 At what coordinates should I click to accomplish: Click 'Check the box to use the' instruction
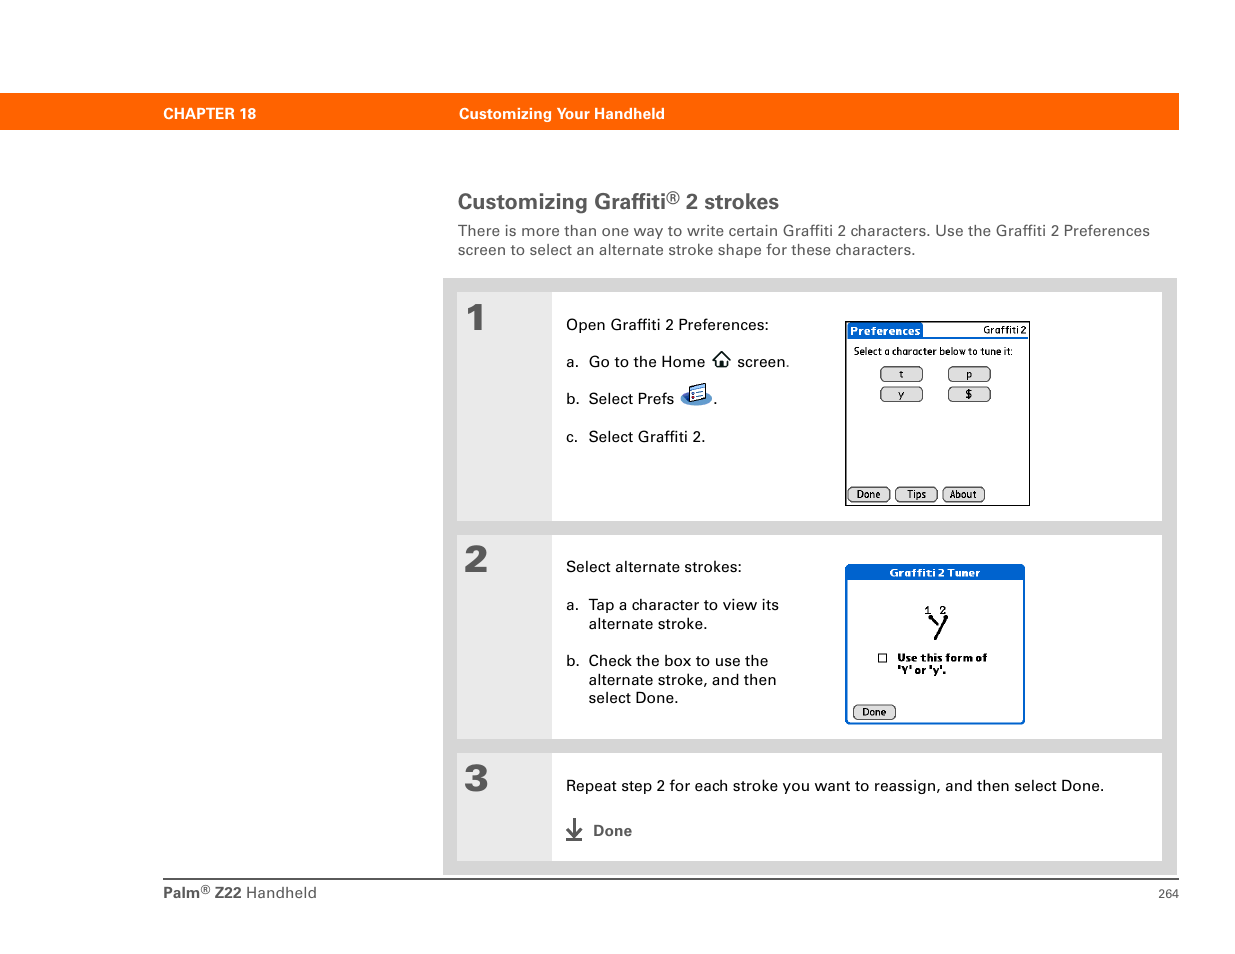click(x=678, y=661)
